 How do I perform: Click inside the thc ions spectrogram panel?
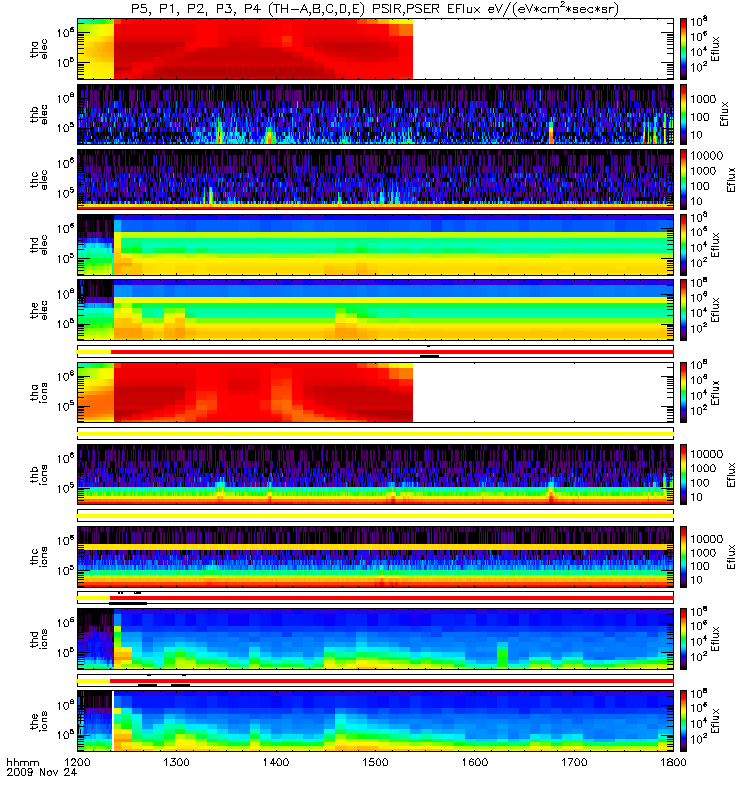375,556
